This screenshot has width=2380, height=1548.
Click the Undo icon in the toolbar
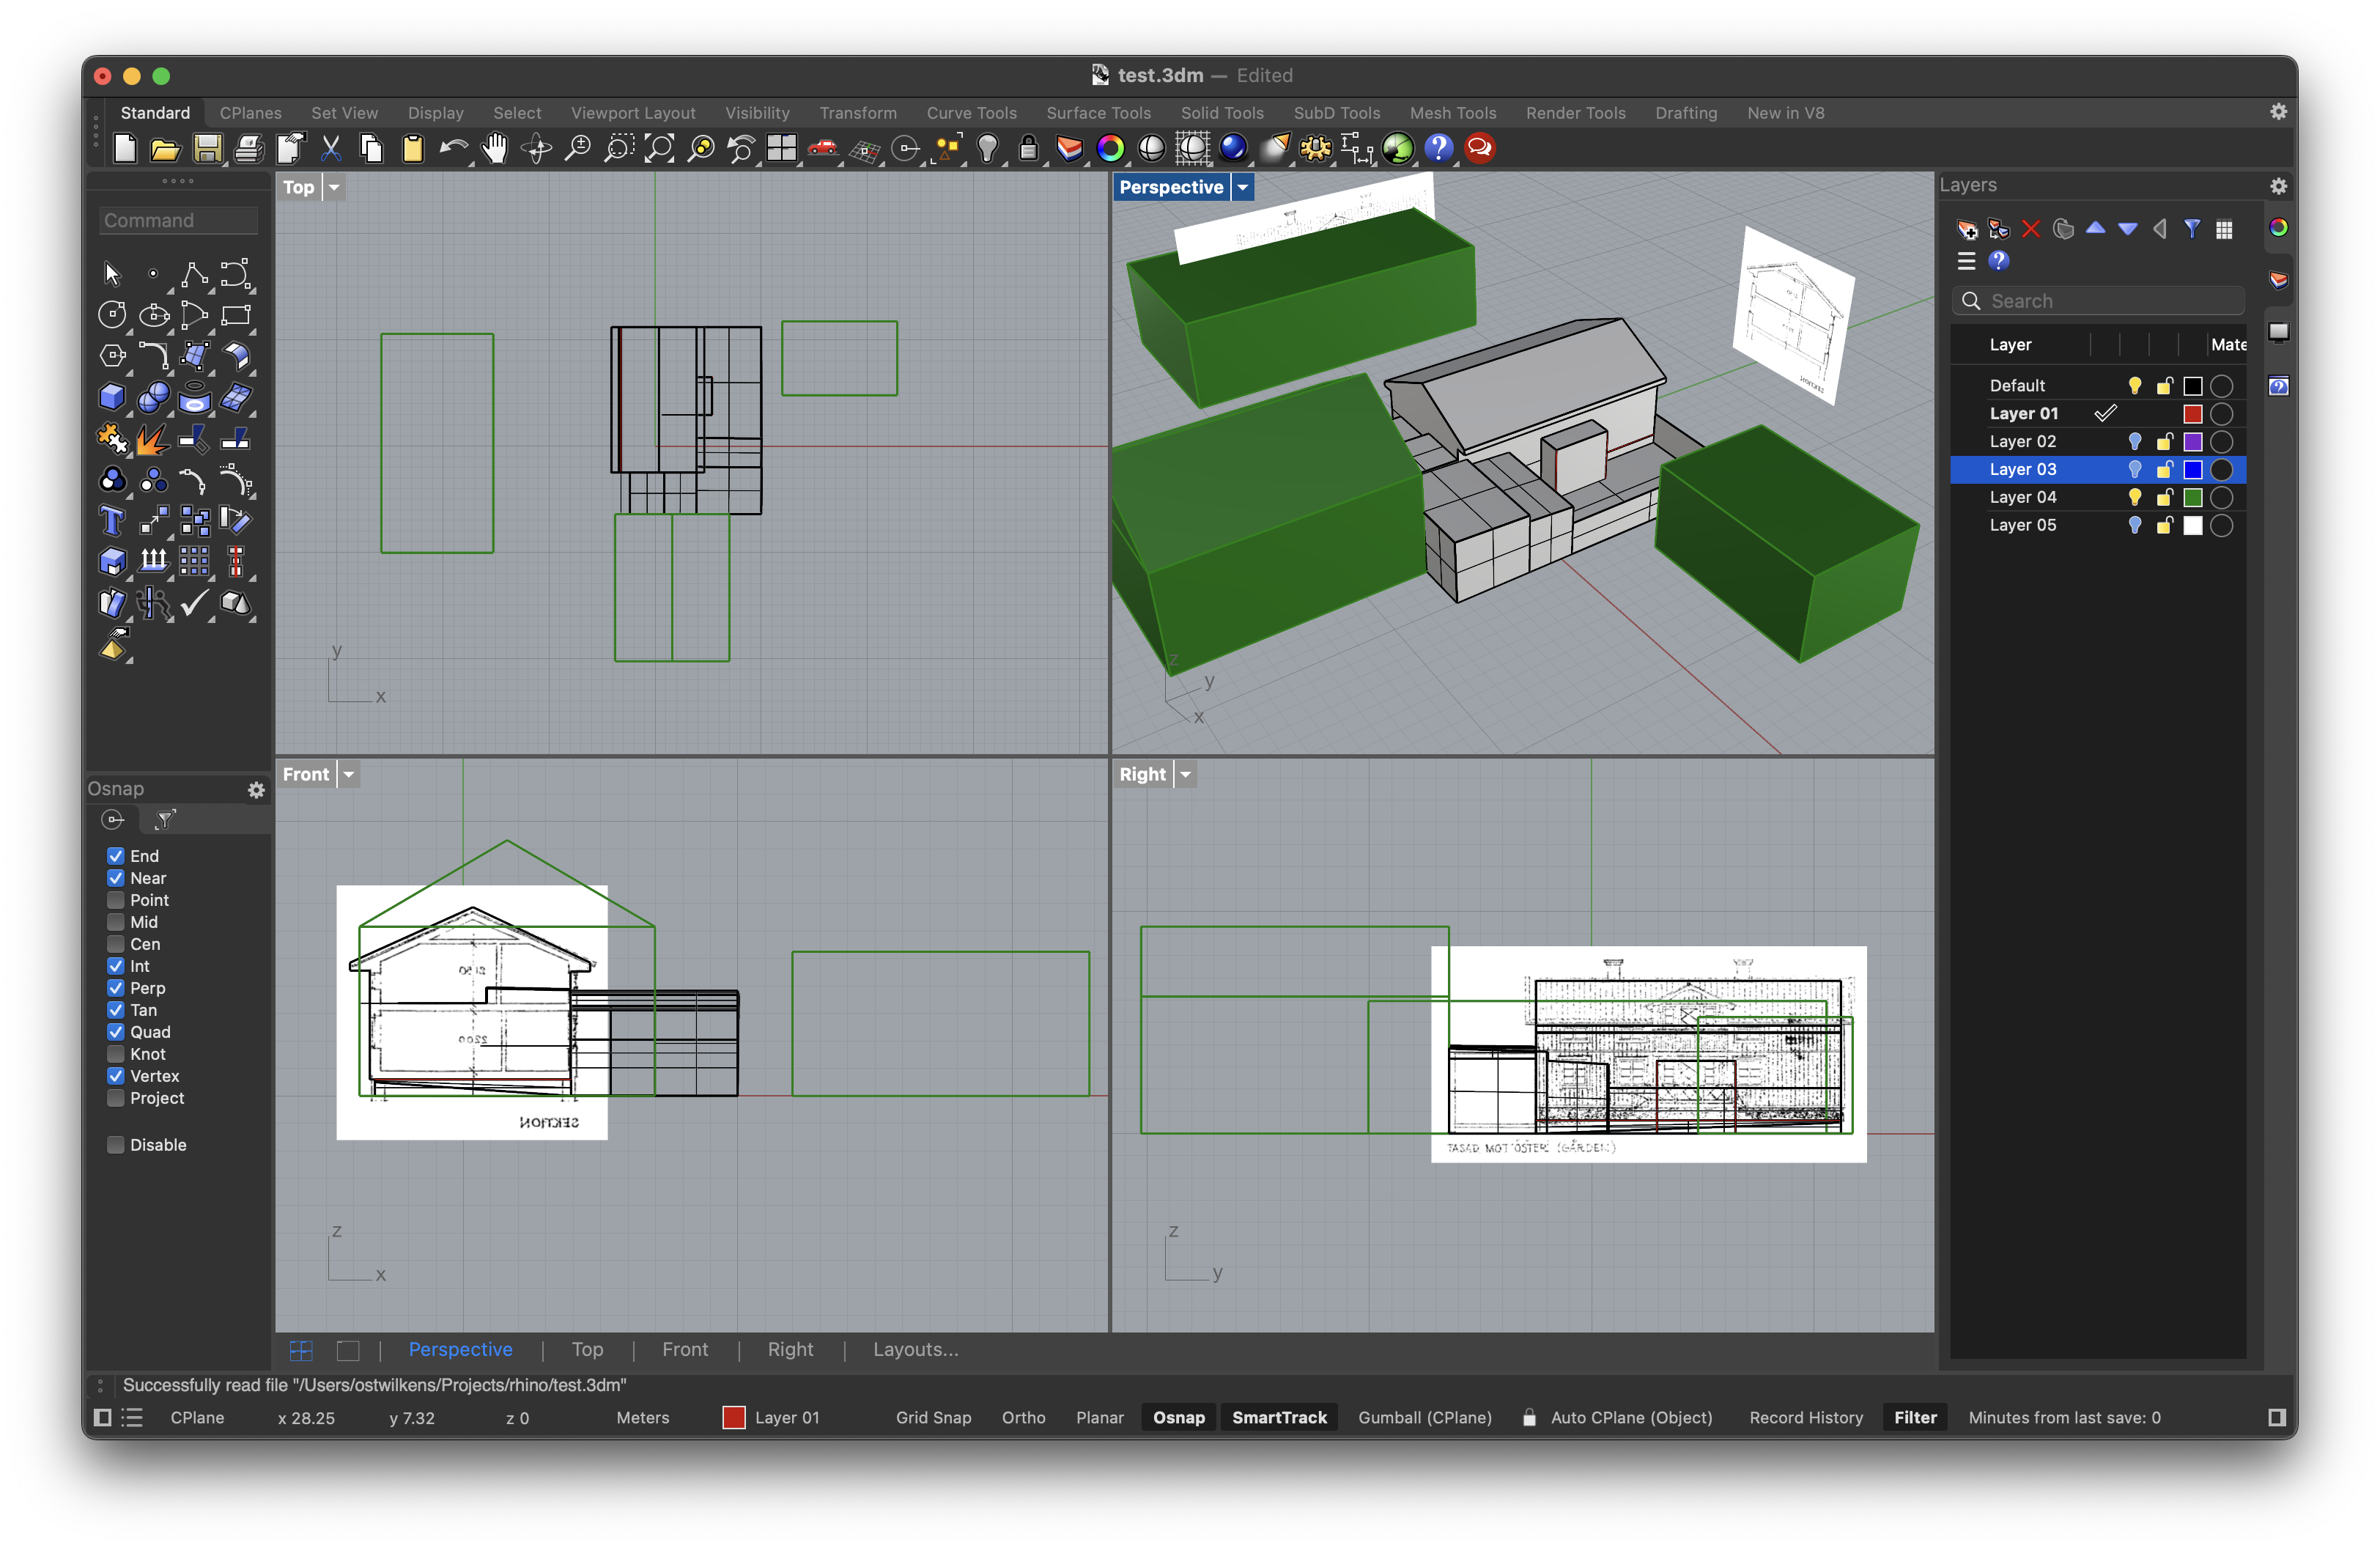453,148
